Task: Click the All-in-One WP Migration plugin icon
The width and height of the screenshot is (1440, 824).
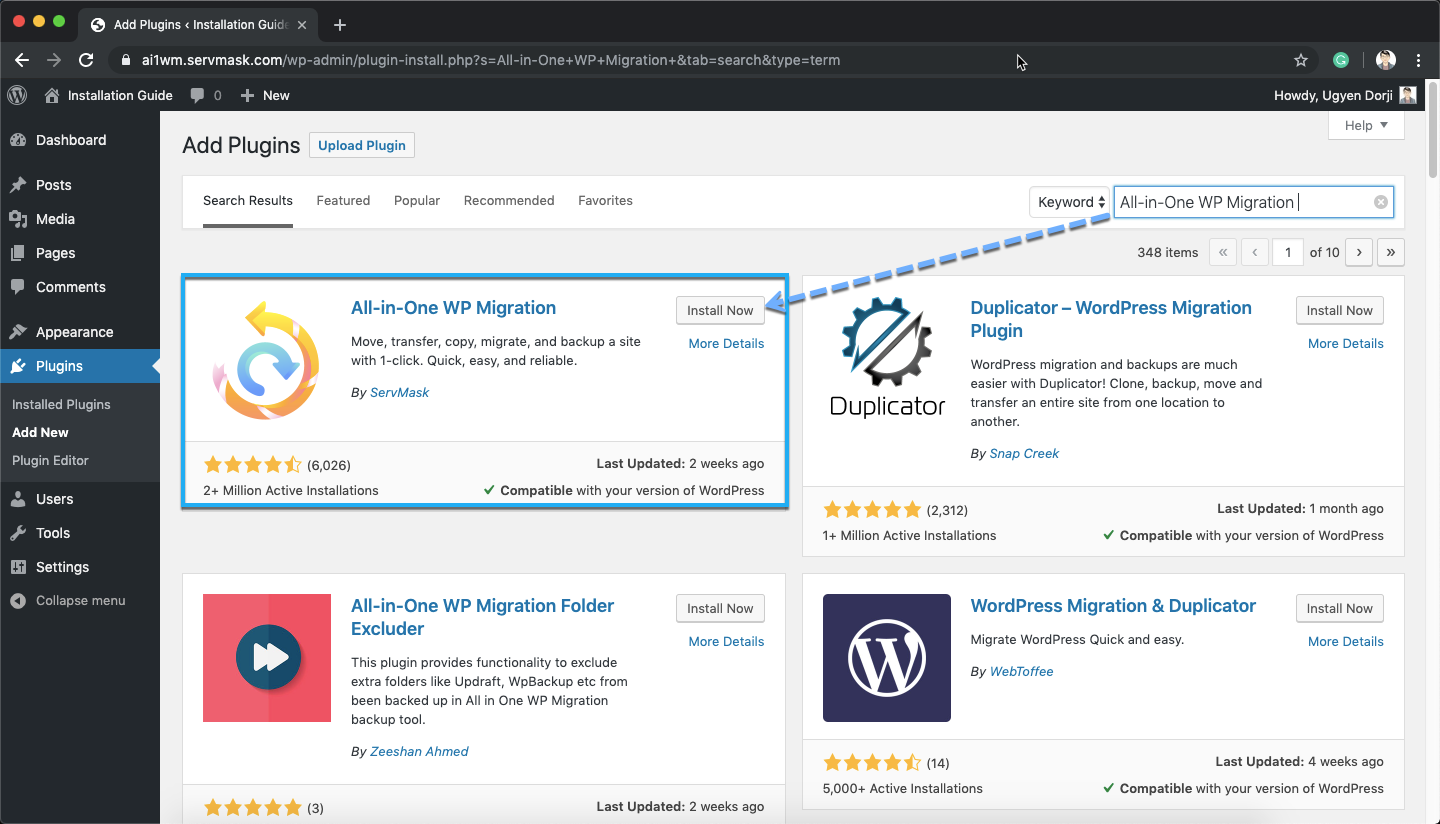Action: (267, 358)
